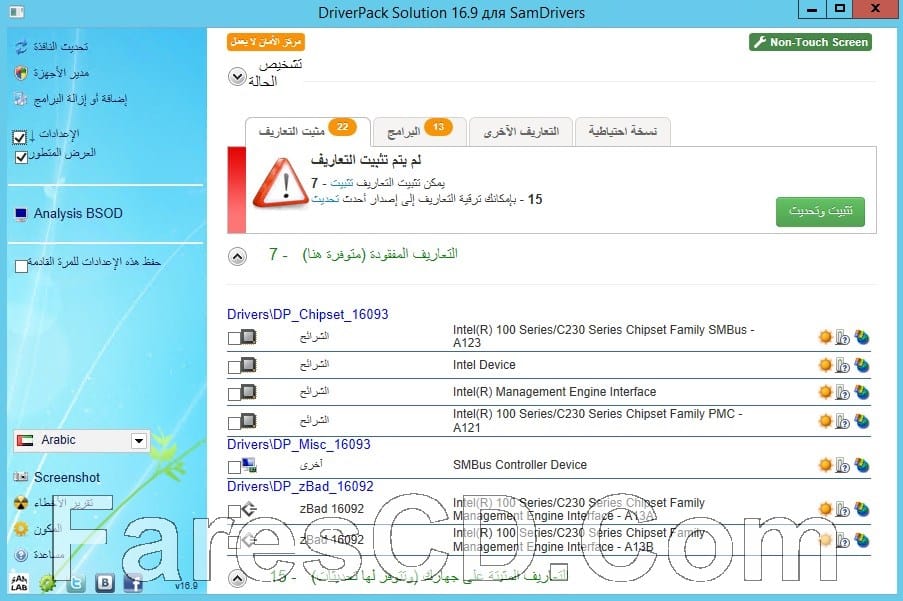Click sun icon for SMBus Controller Device

825,465
